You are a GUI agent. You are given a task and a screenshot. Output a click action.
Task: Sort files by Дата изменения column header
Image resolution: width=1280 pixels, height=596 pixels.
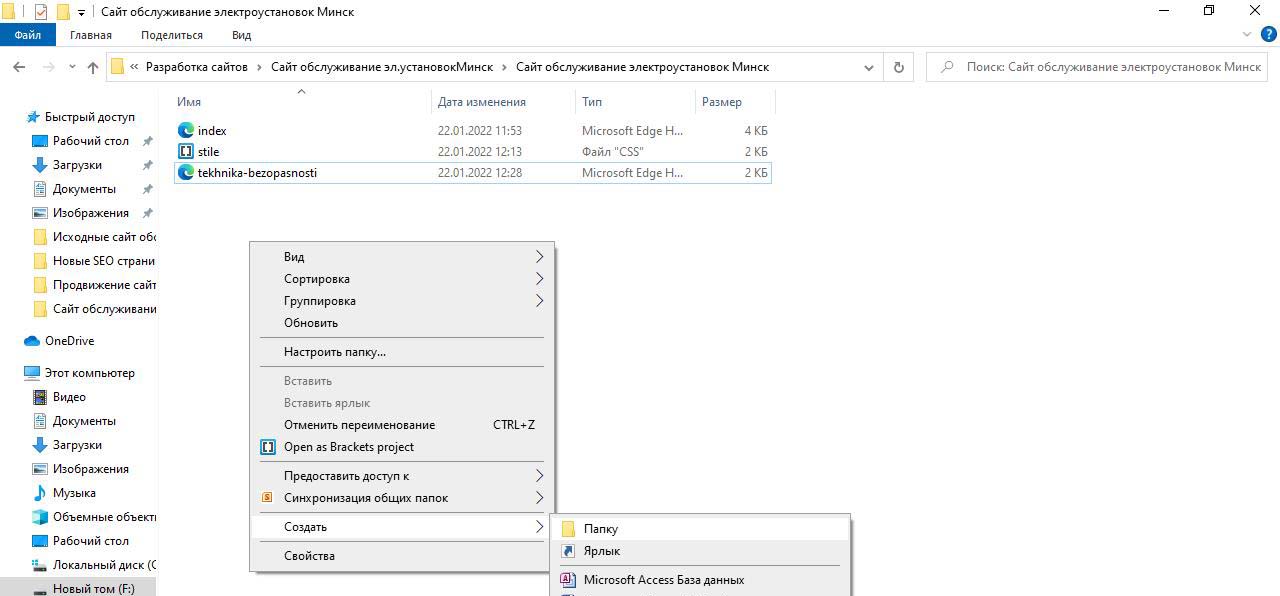481,102
